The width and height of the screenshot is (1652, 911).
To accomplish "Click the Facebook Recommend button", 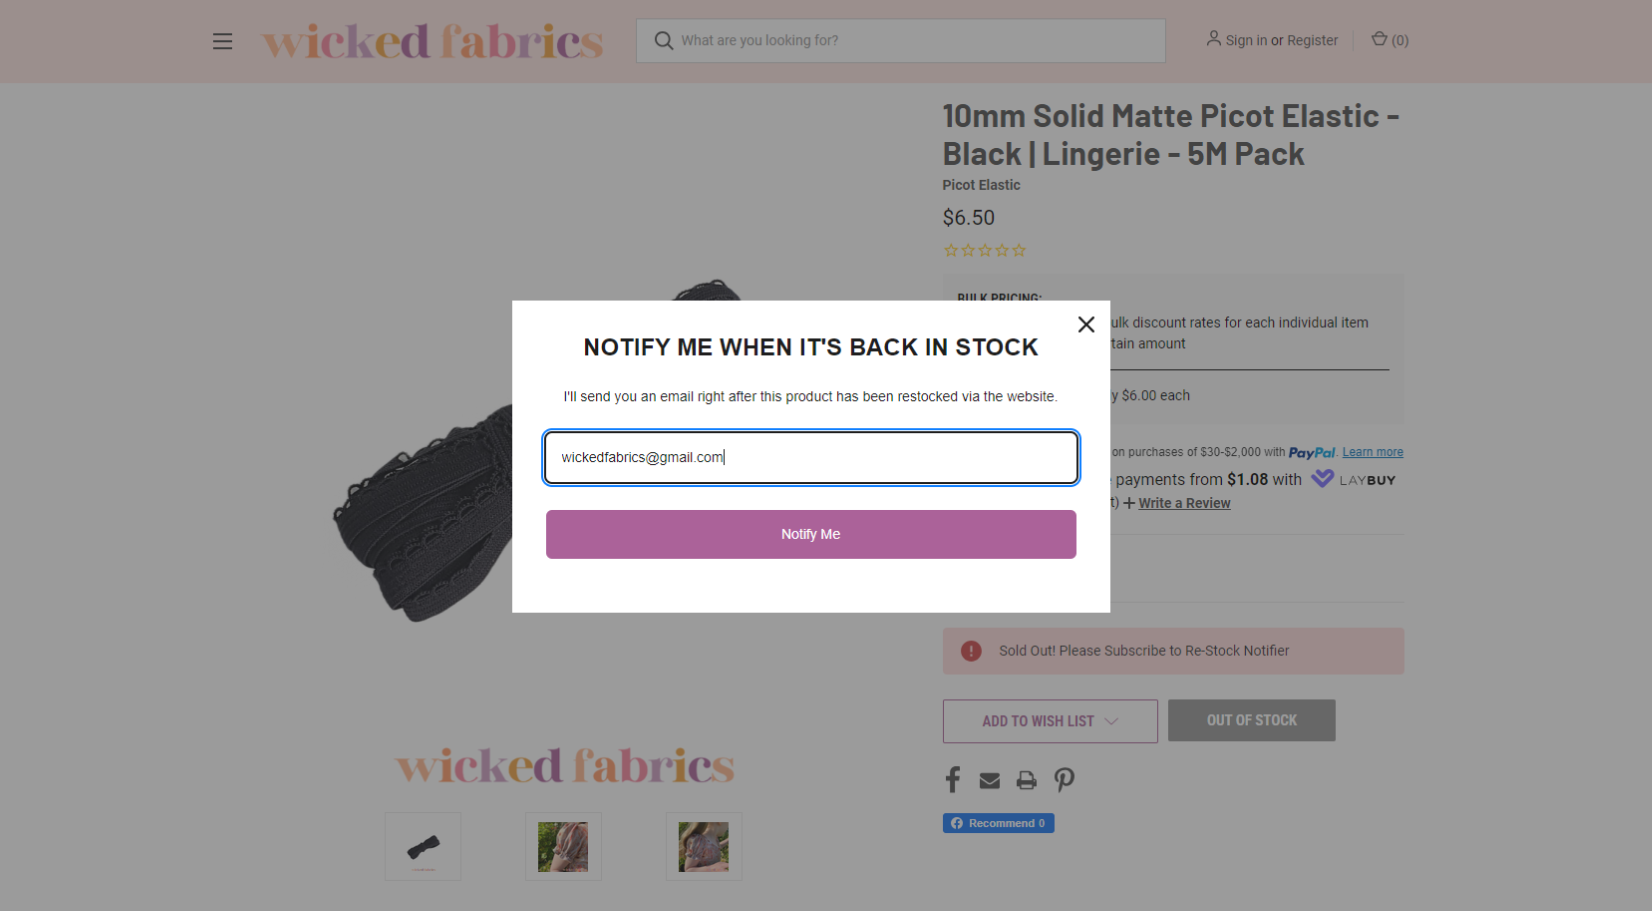I will pyautogui.click(x=998, y=823).
